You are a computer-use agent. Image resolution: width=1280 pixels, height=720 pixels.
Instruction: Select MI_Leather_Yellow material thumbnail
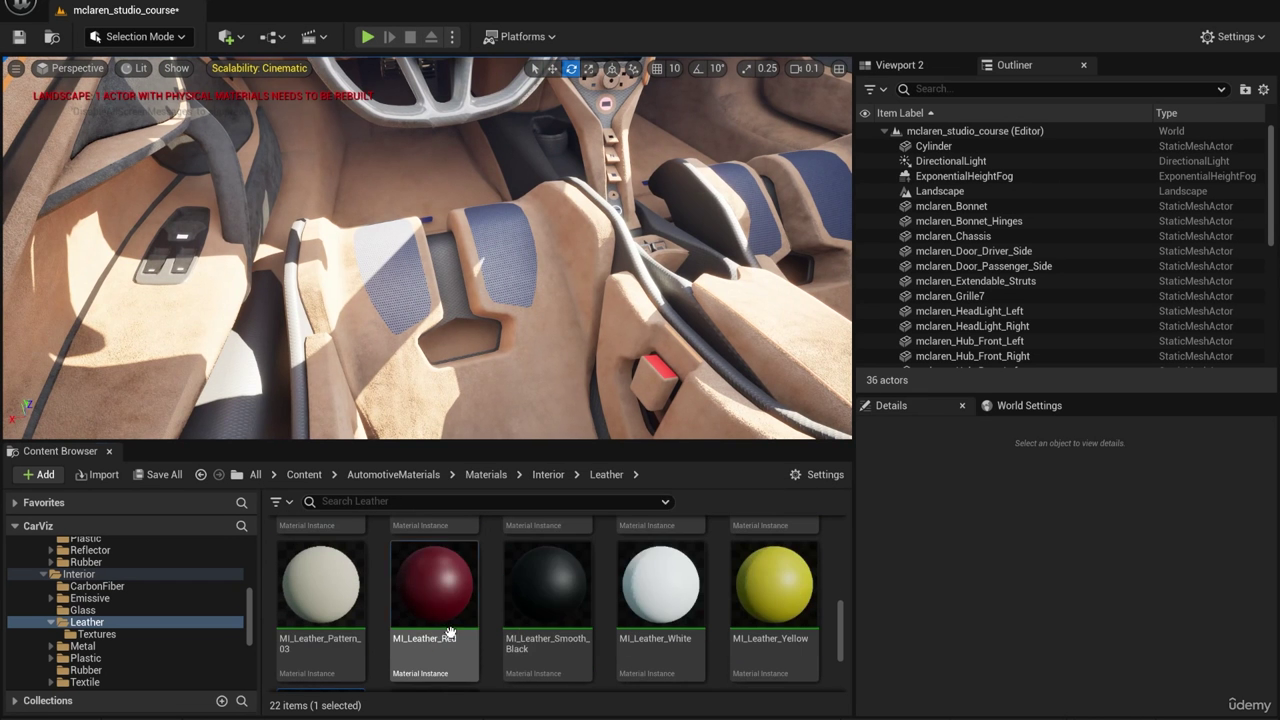774,585
